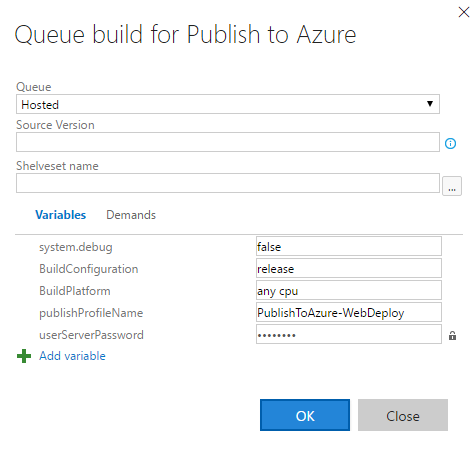Edit the system.debug value field

pyautogui.click(x=349, y=246)
